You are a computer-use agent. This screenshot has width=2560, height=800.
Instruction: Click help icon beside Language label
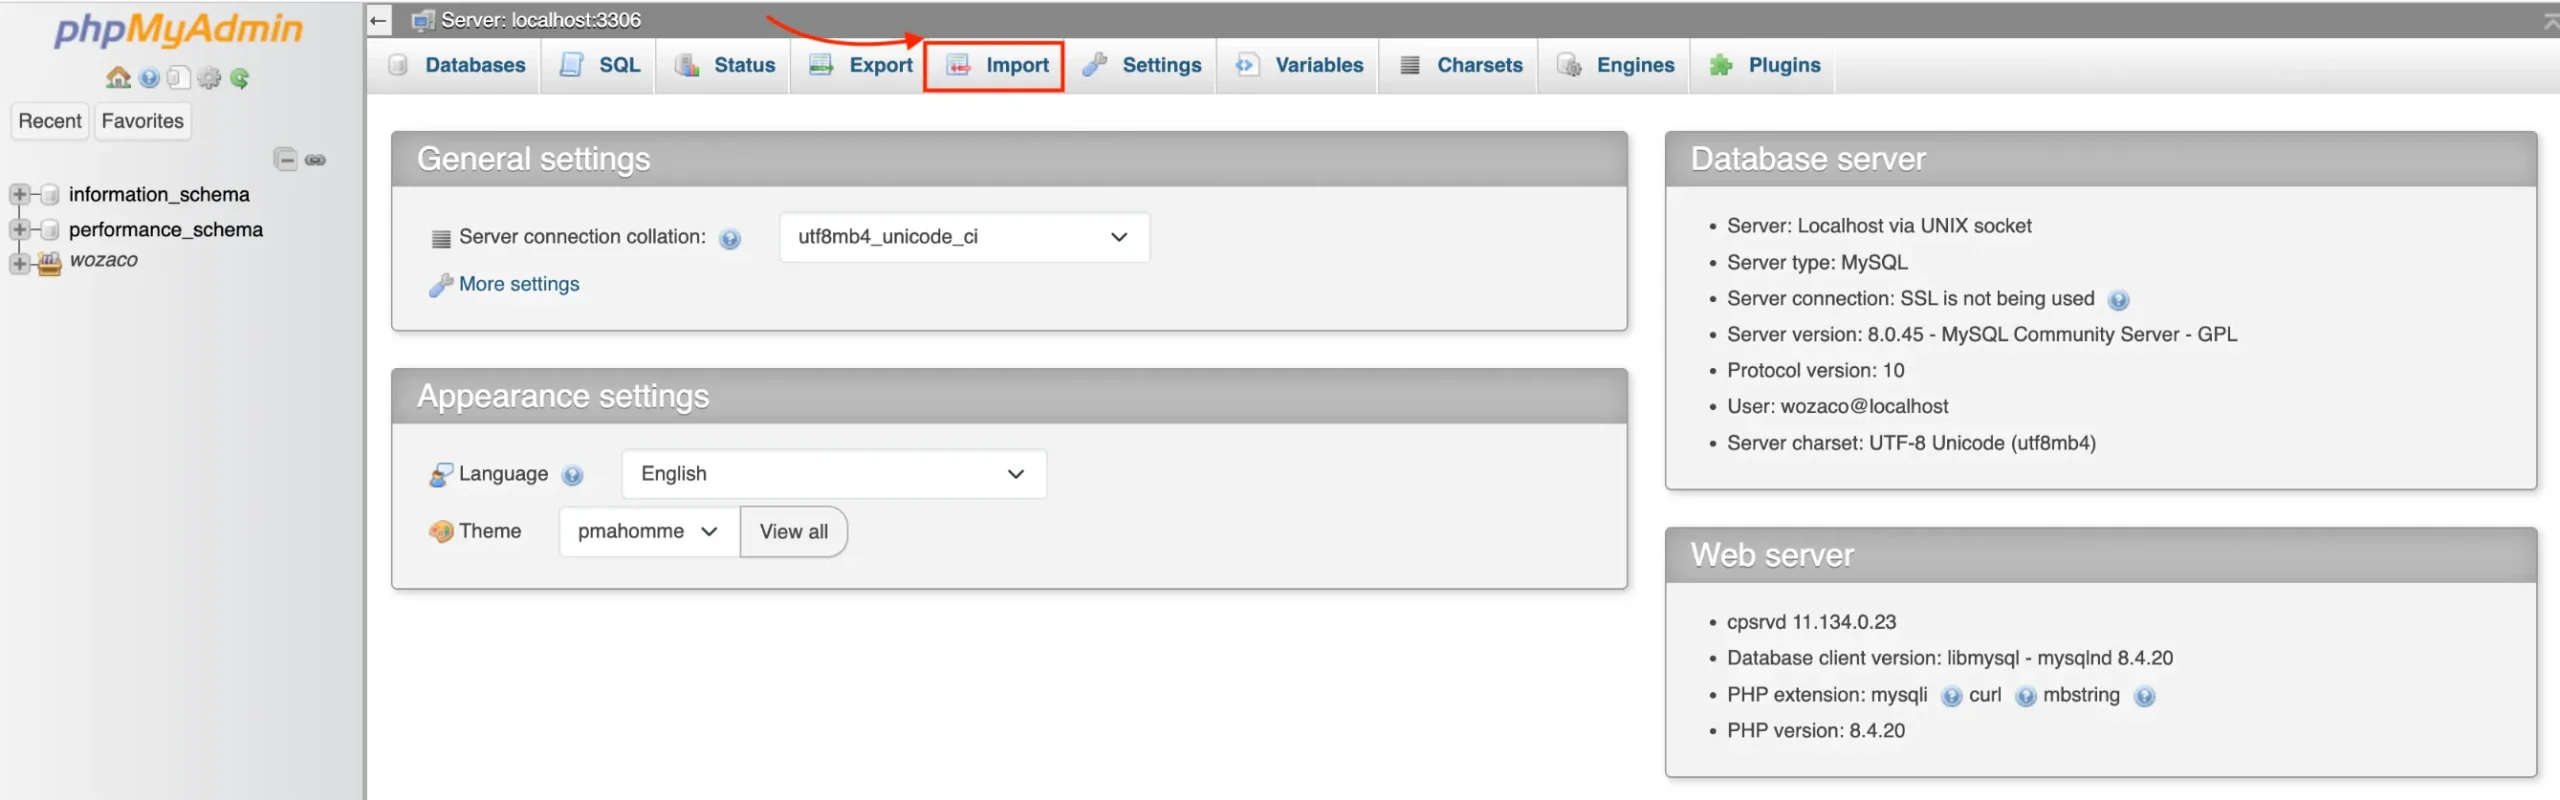[572, 475]
